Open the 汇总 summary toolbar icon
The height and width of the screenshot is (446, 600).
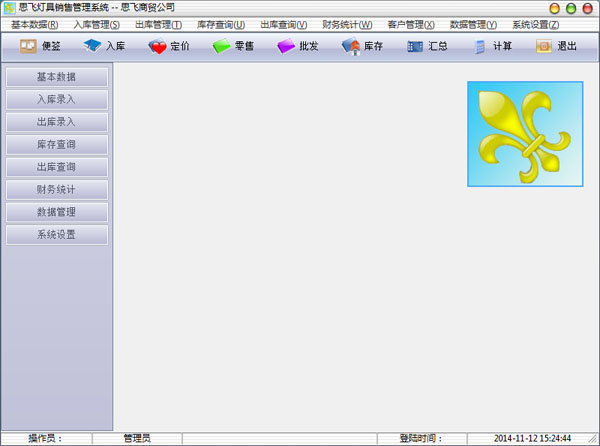(x=415, y=46)
